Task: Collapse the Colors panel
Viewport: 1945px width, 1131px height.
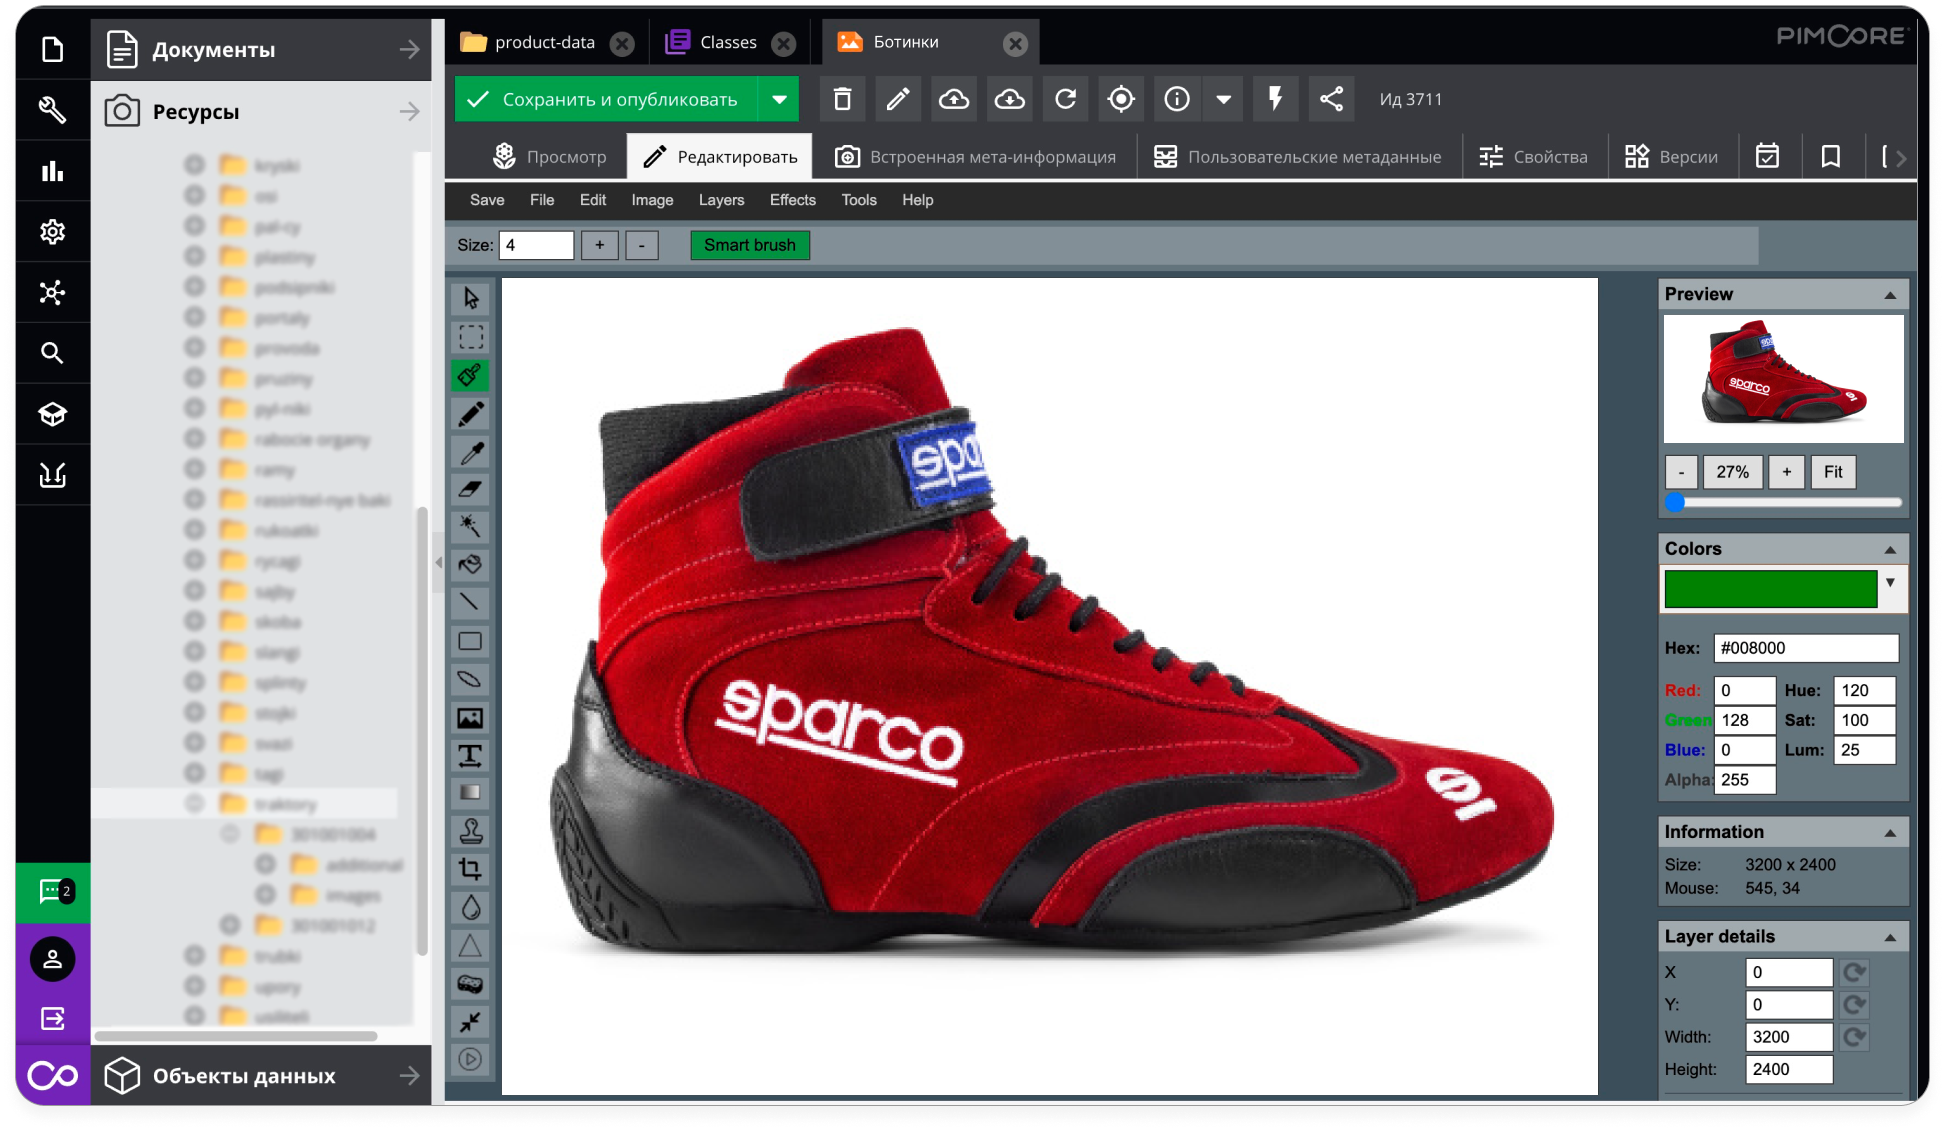Action: point(1890,550)
